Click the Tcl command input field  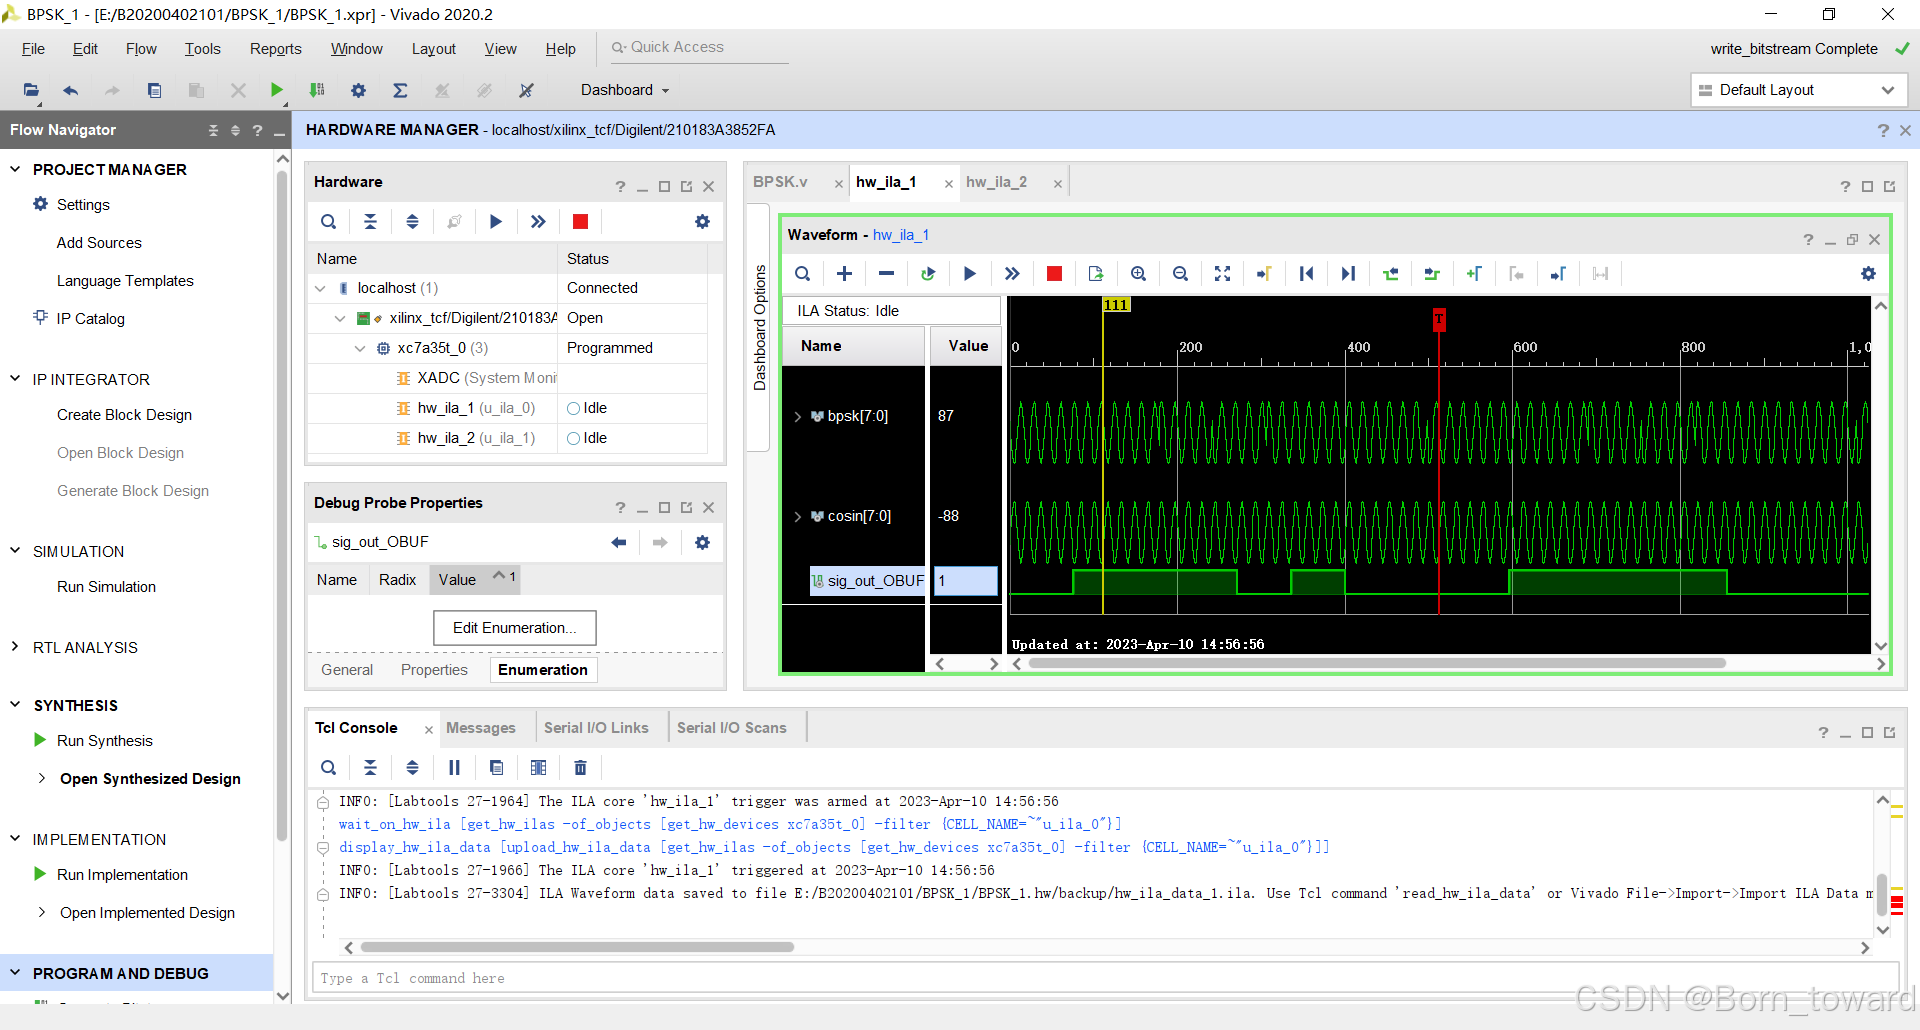point(1105,978)
